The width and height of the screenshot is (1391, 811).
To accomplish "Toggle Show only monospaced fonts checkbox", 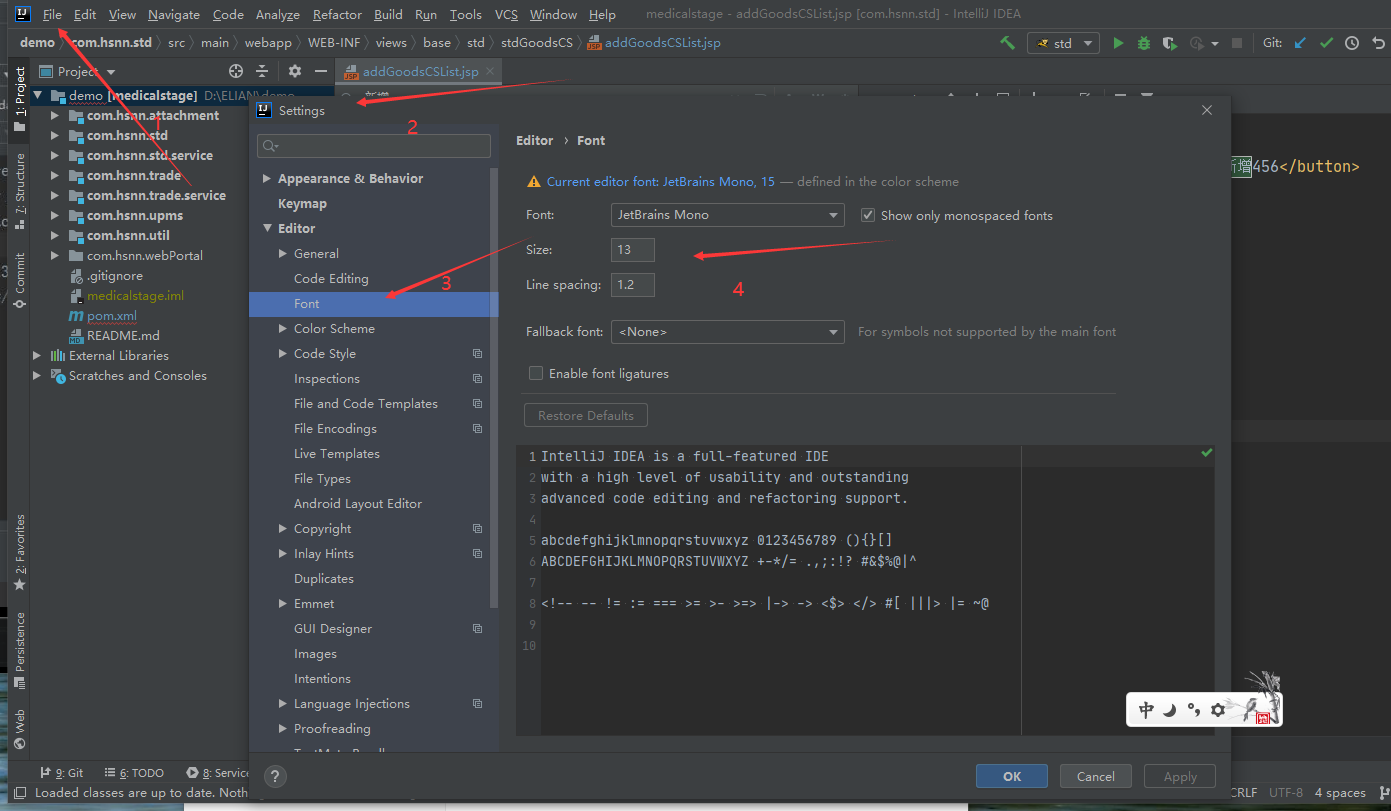I will [x=868, y=215].
